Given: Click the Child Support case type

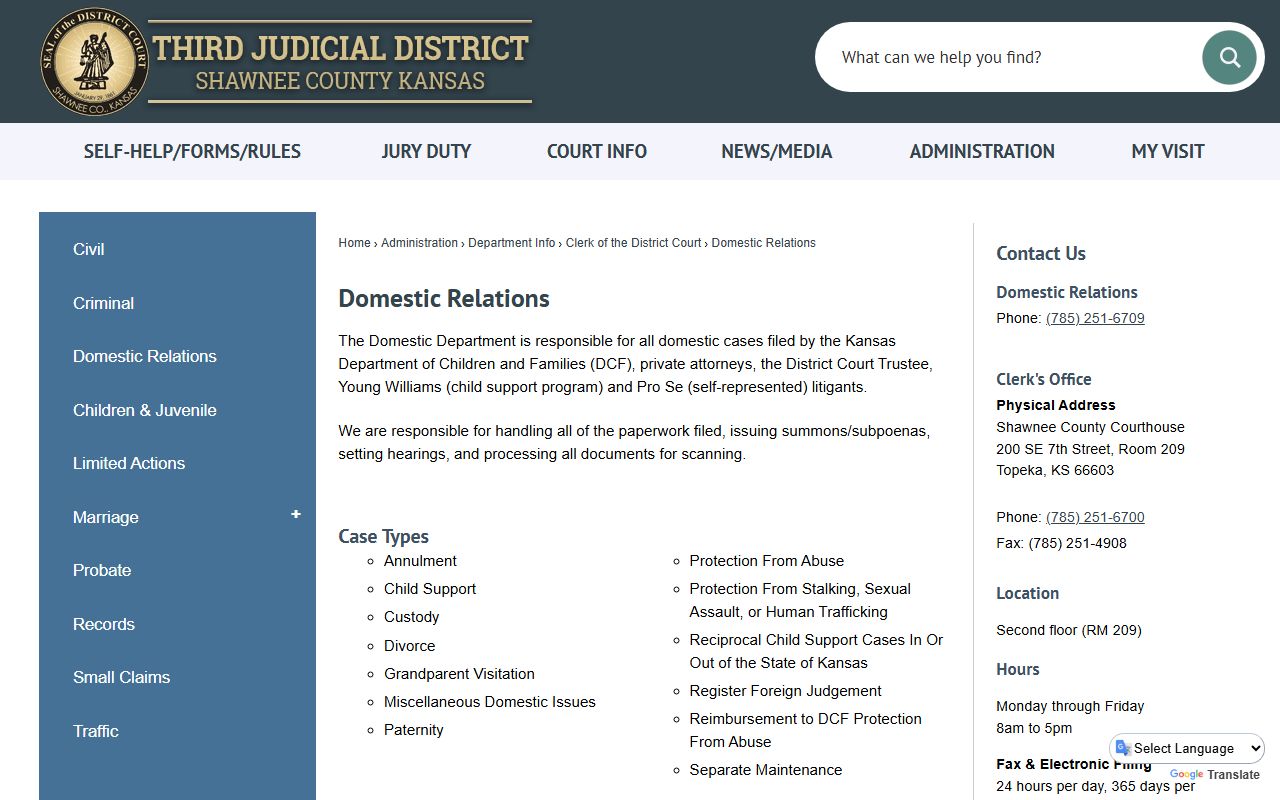Looking at the screenshot, I should coord(430,589).
